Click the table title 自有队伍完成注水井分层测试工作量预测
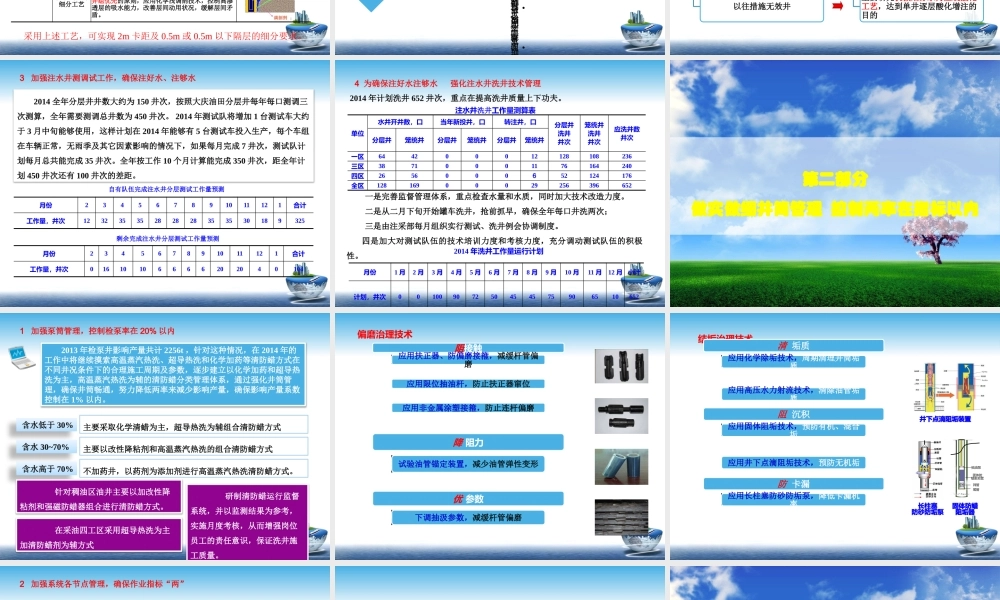The width and height of the screenshot is (1000, 600). (x=166, y=189)
